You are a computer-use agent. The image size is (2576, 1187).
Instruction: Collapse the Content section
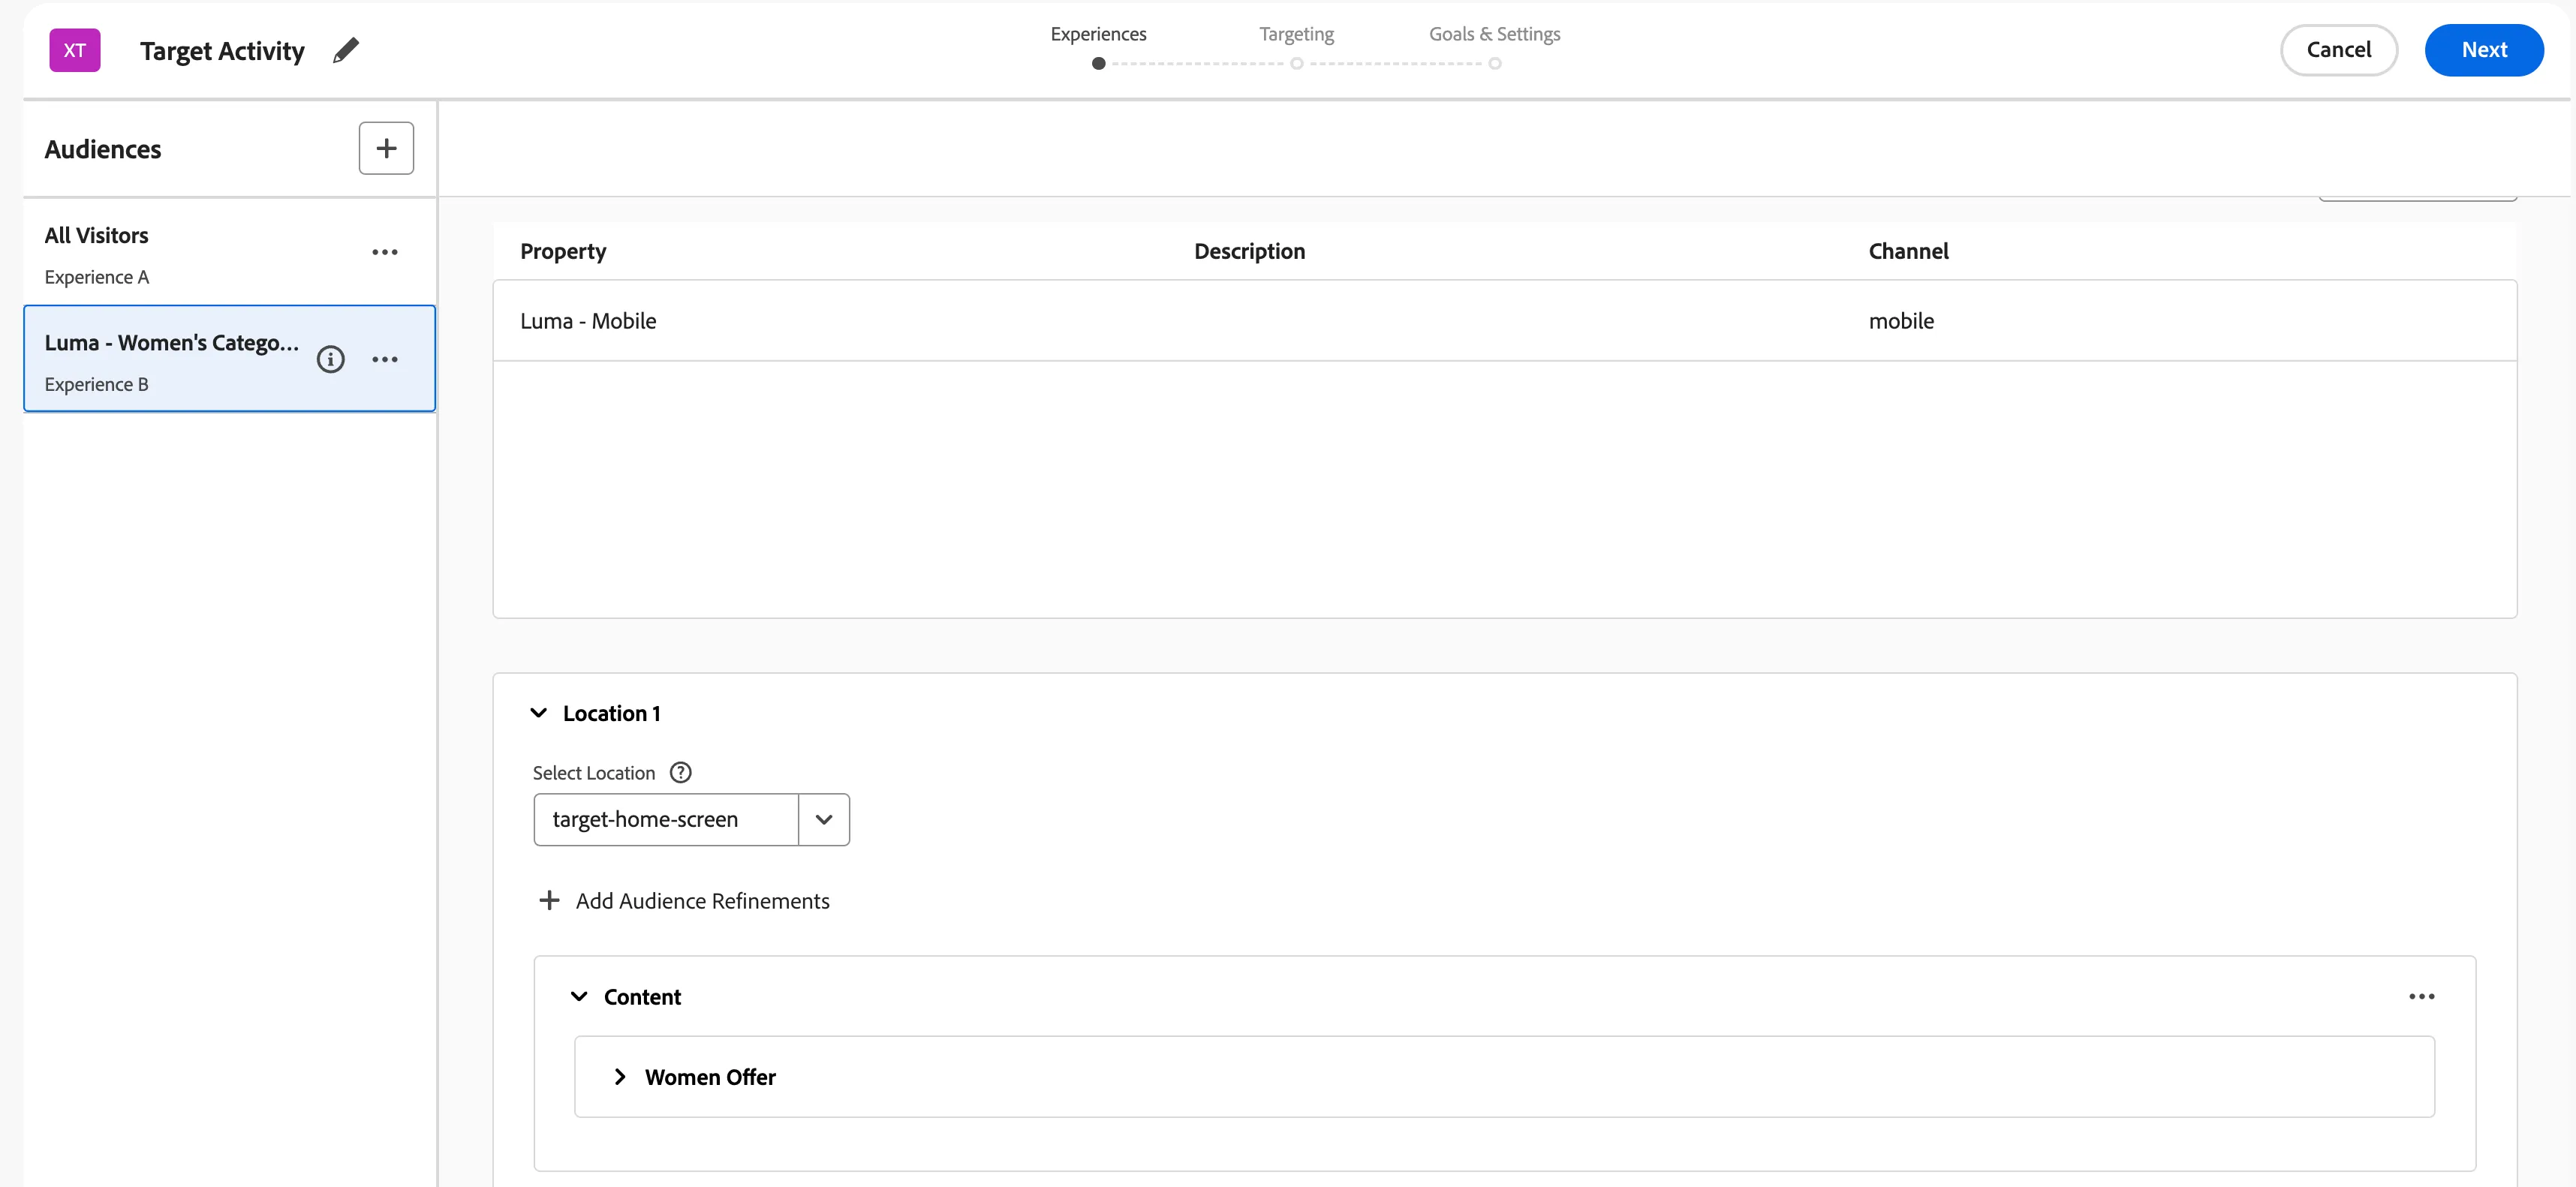tap(579, 996)
